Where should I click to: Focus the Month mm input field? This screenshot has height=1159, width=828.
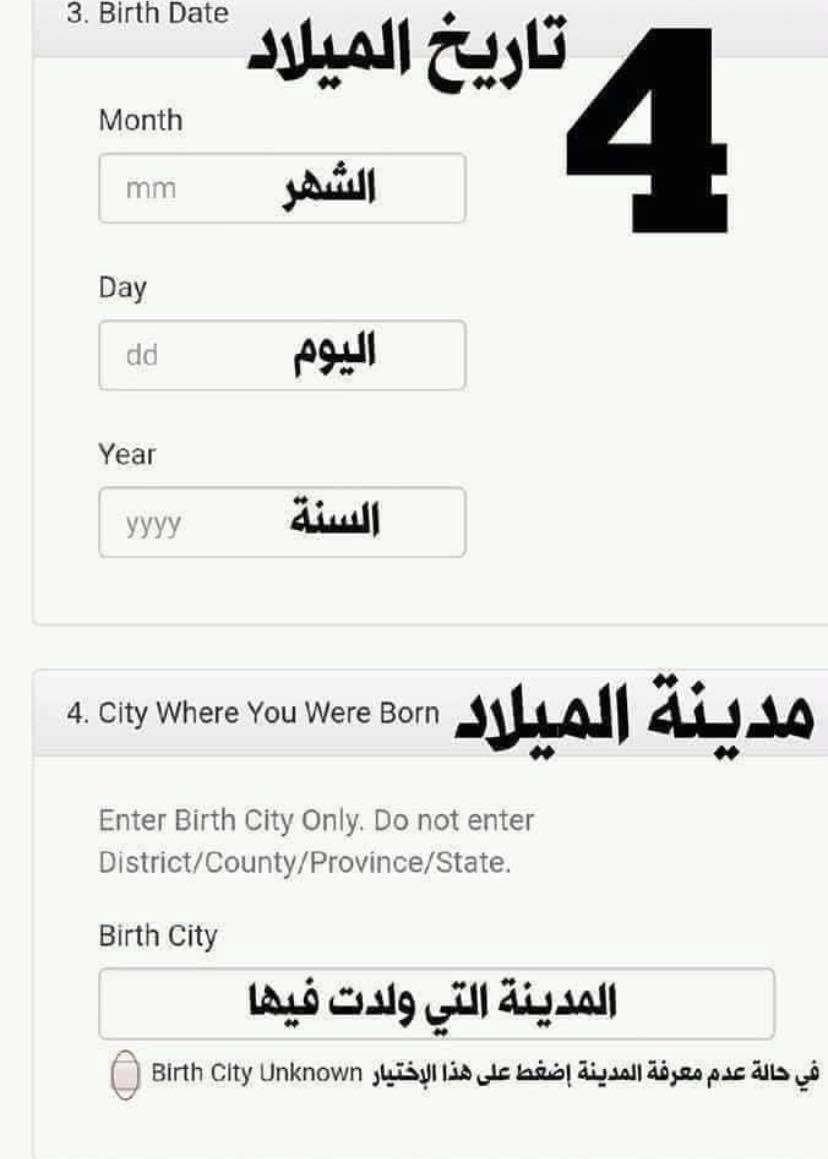pos(282,188)
